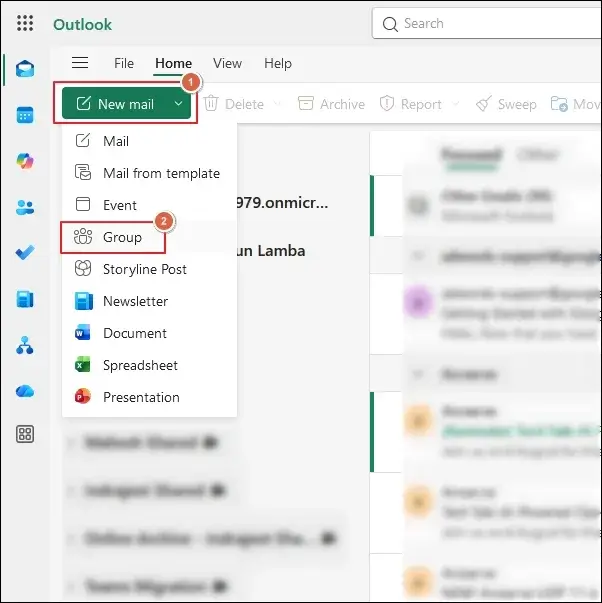602x603 pixels.
Task: Switch to the View tab
Action: tap(227, 63)
